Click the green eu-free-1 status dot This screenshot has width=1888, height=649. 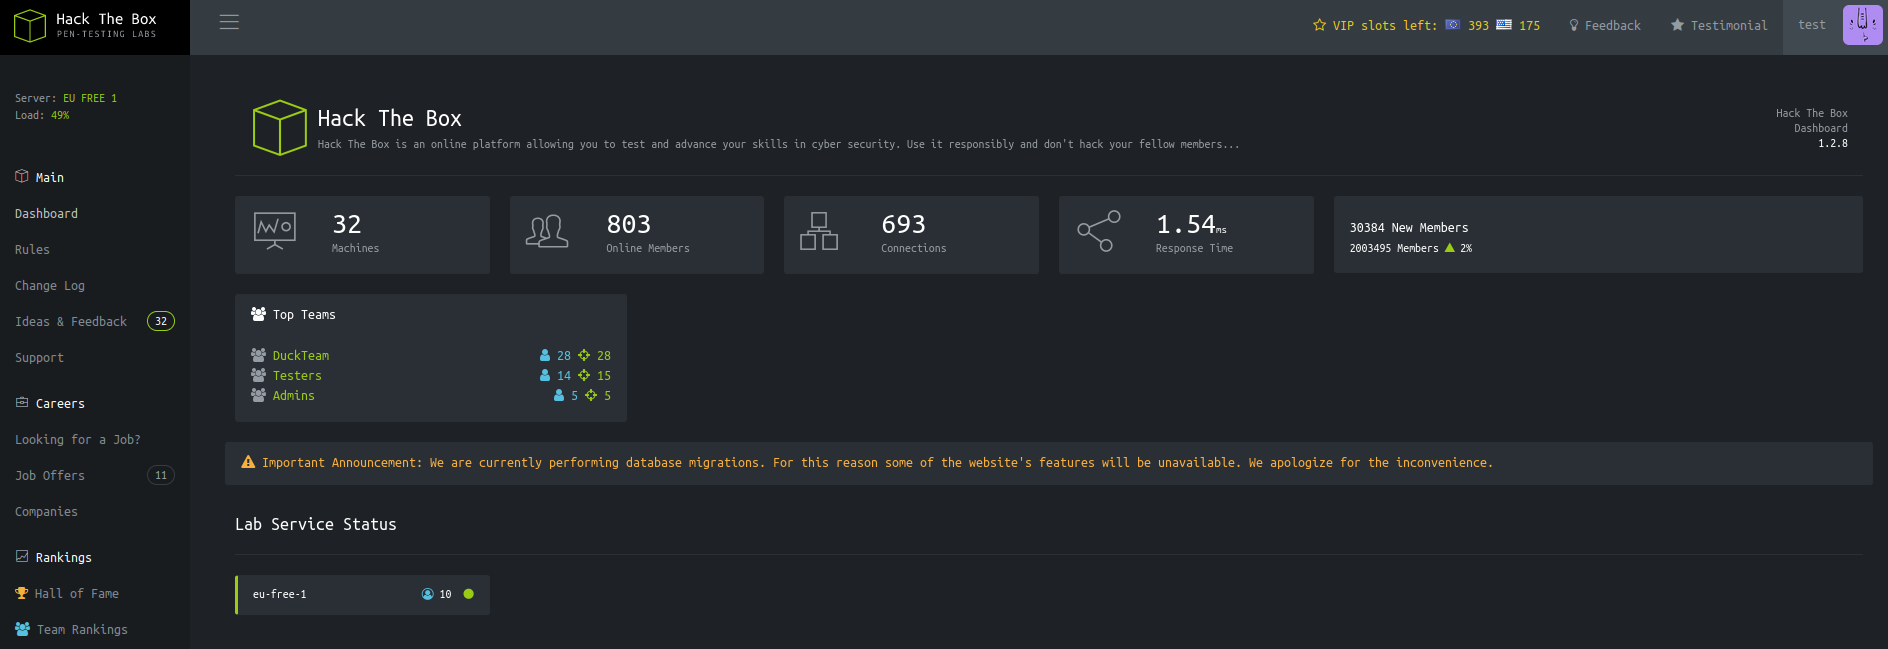click(x=468, y=594)
